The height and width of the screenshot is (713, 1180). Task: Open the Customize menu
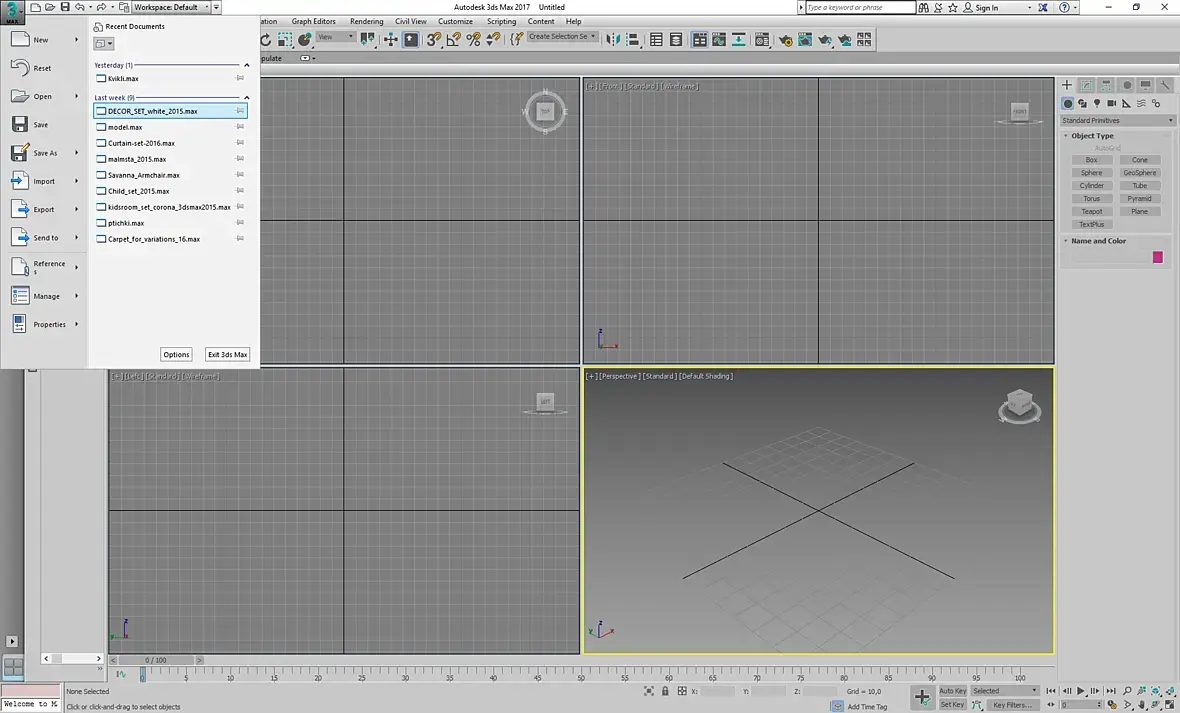(455, 21)
